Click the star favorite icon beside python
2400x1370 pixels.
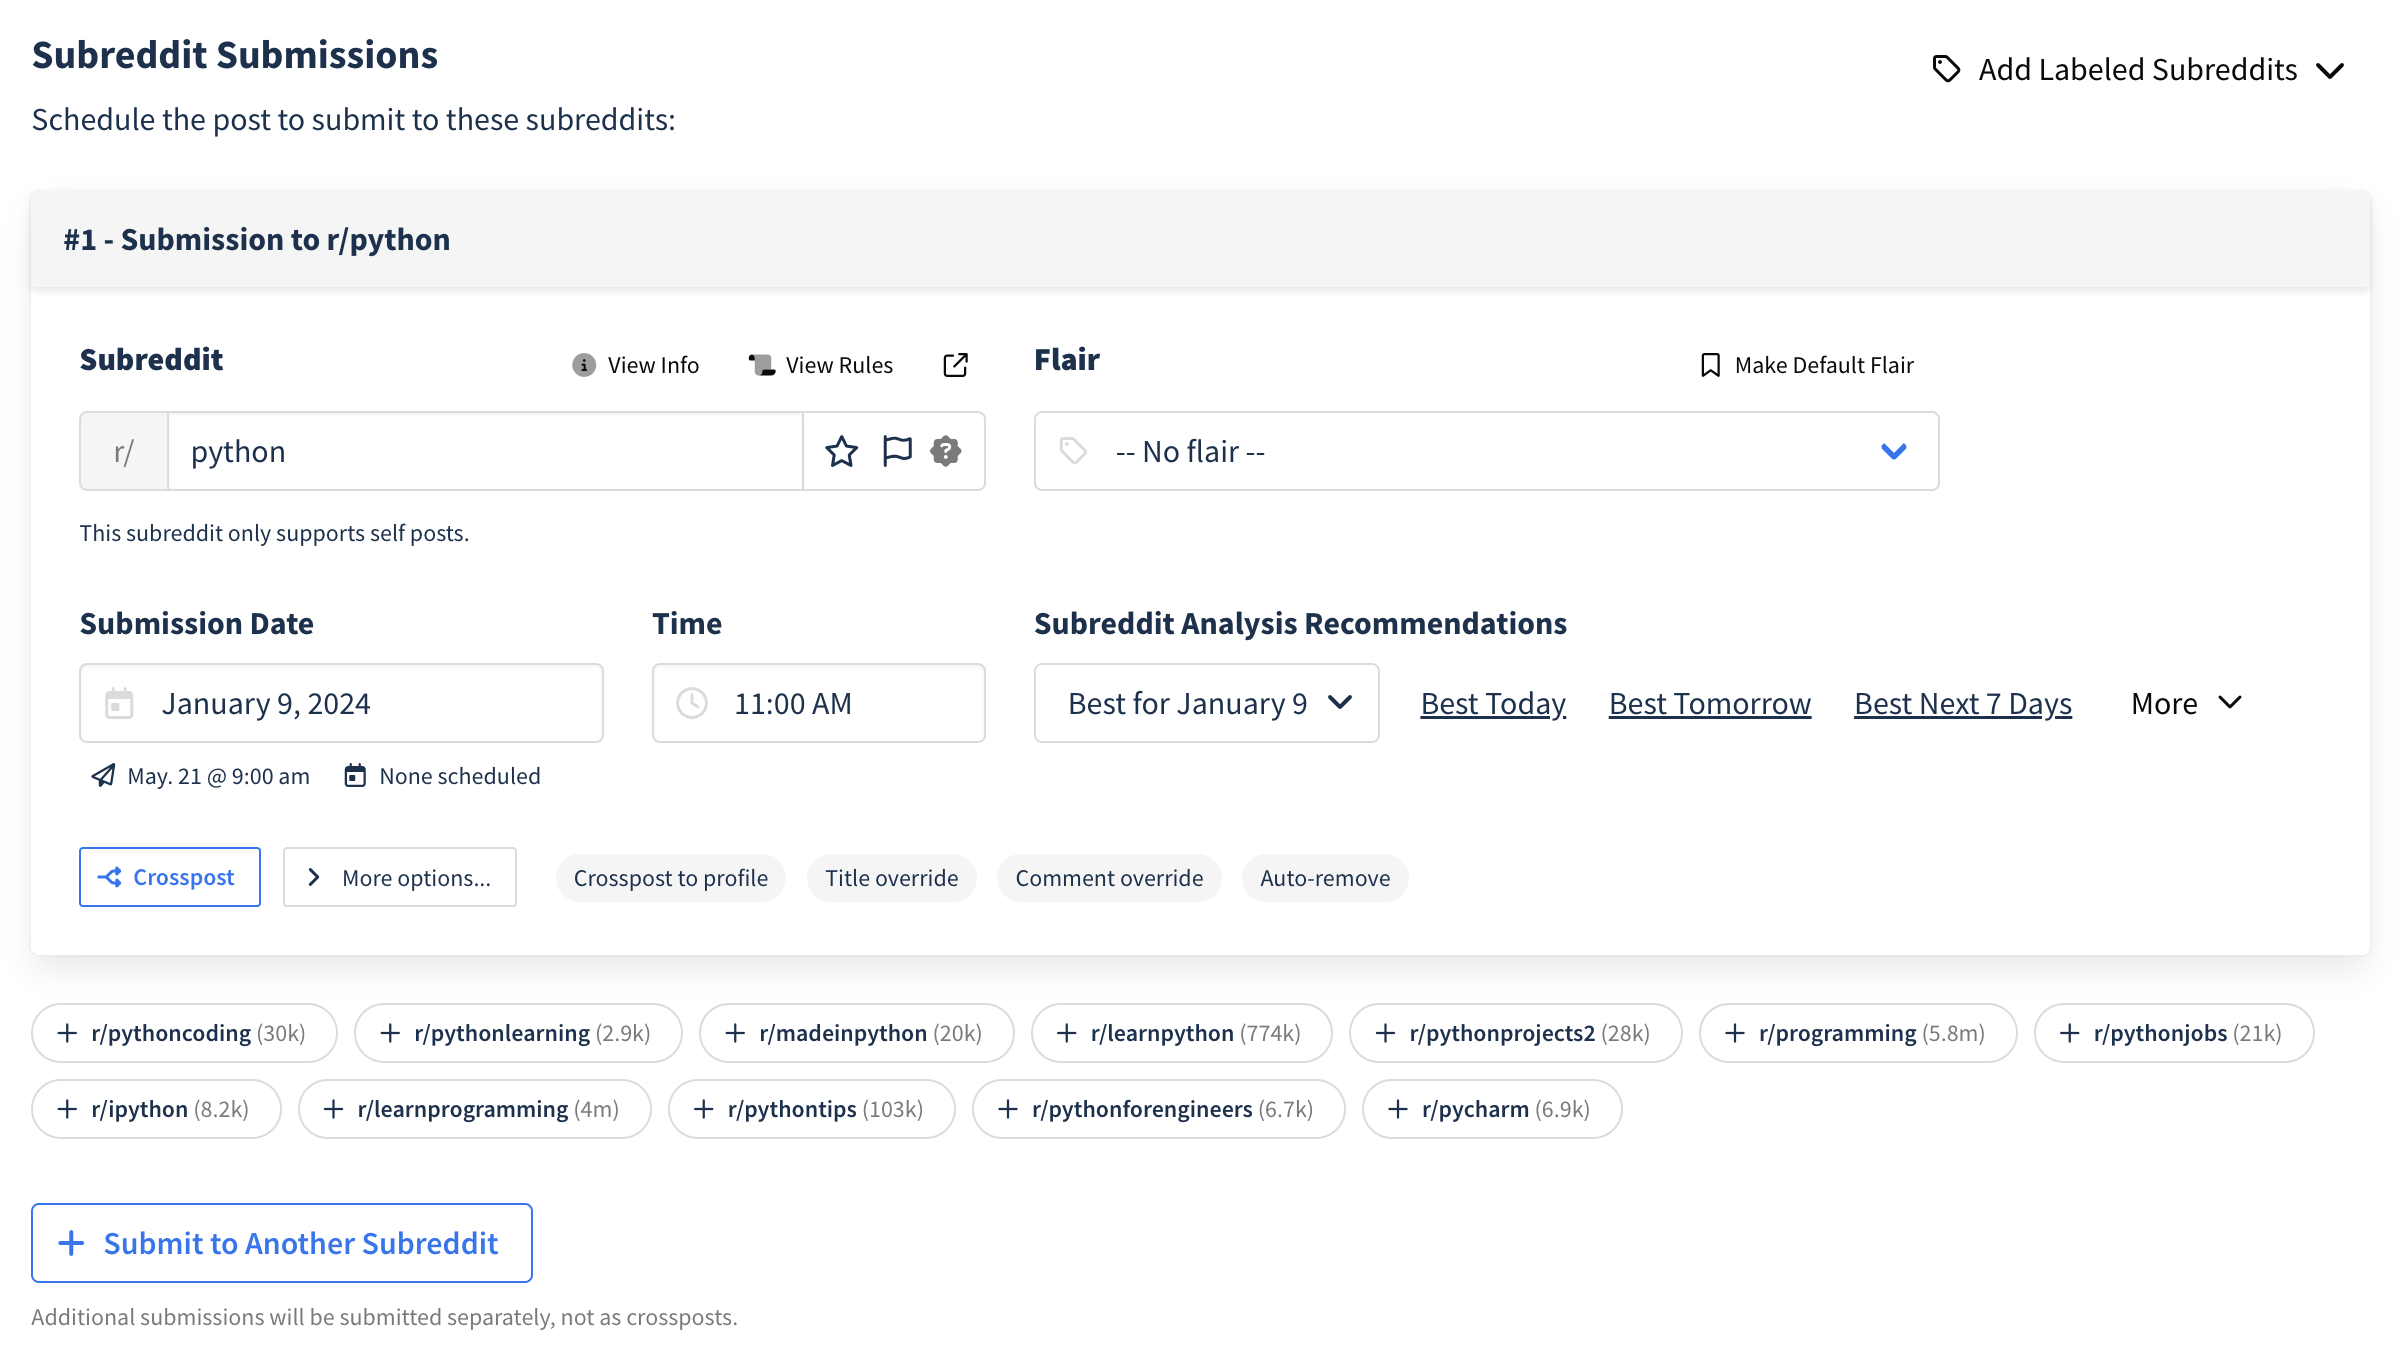point(841,452)
